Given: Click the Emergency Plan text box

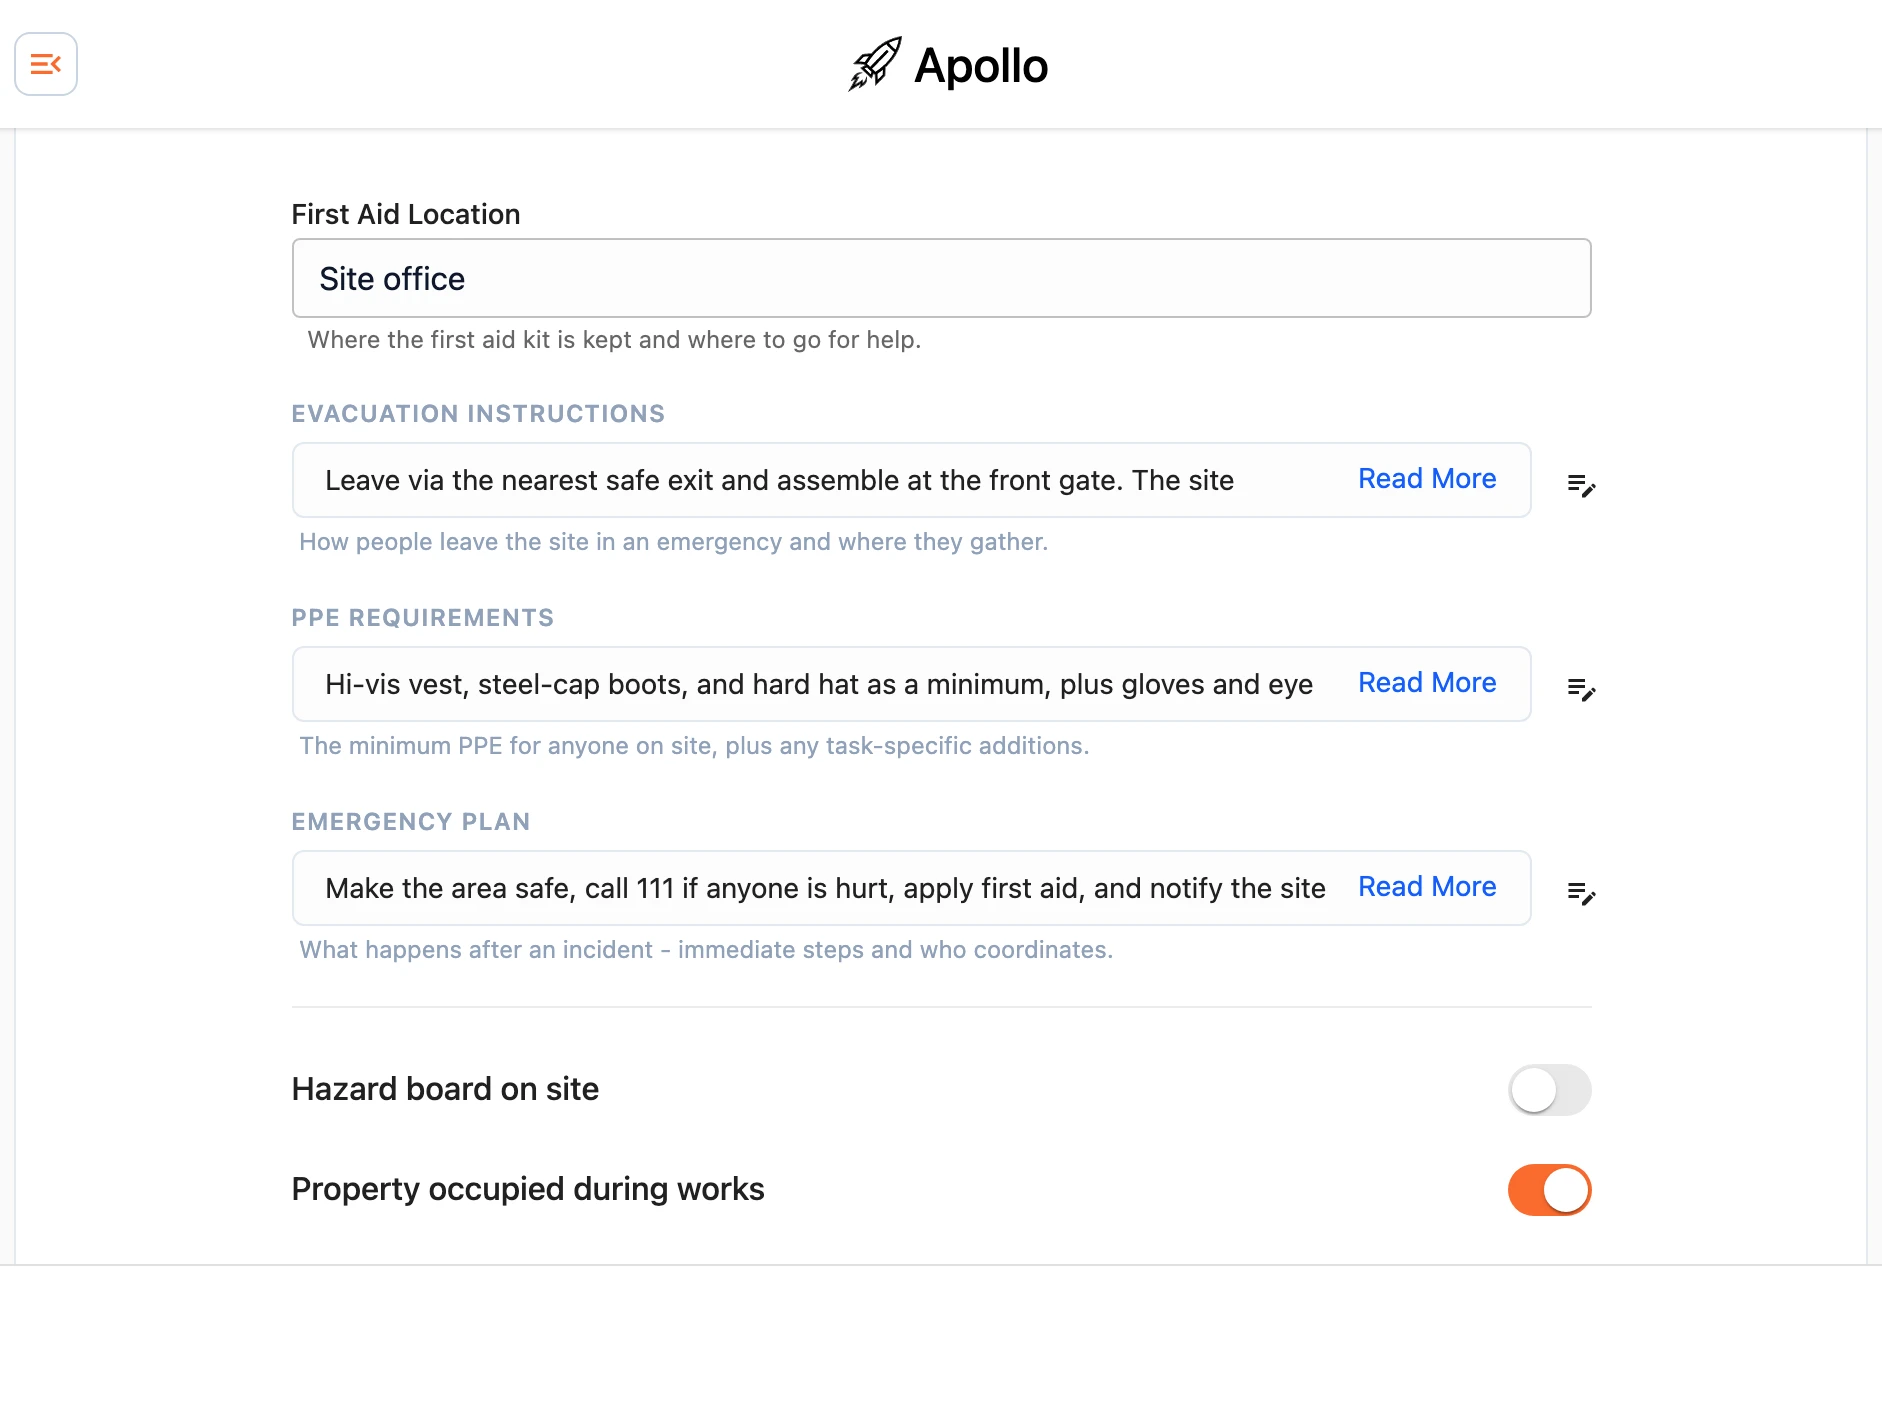Looking at the screenshot, I should [x=911, y=888].
